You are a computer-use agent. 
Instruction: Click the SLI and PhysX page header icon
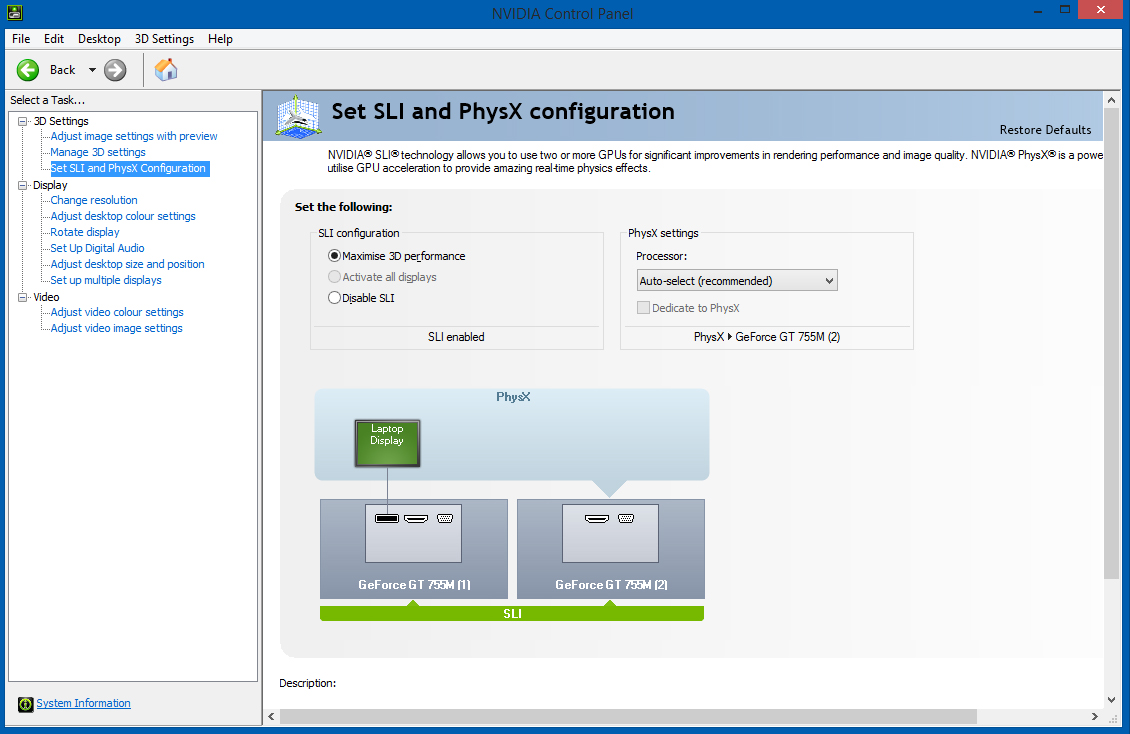[298, 116]
